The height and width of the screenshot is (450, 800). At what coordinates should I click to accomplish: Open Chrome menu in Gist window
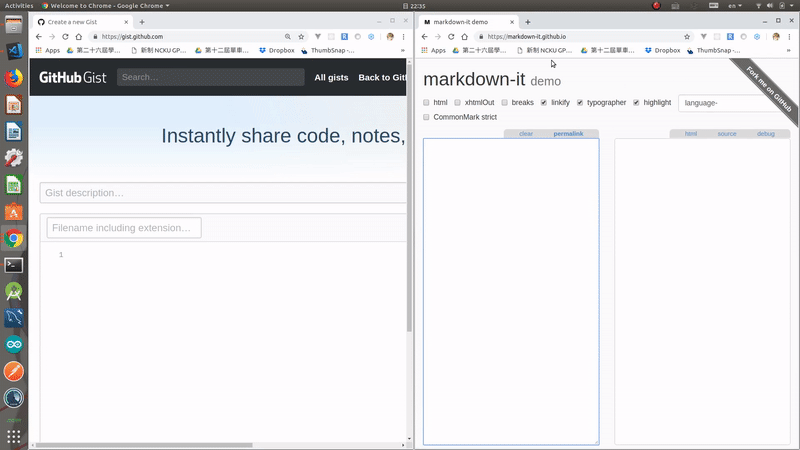click(403, 37)
